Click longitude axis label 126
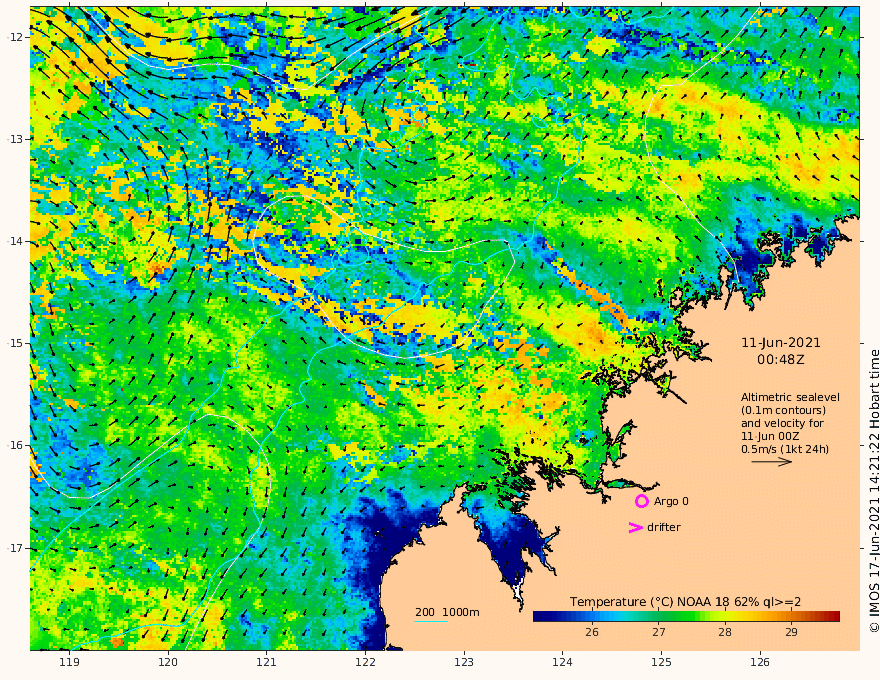The width and height of the screenshot is (880, 680). [x=760, y=662]
